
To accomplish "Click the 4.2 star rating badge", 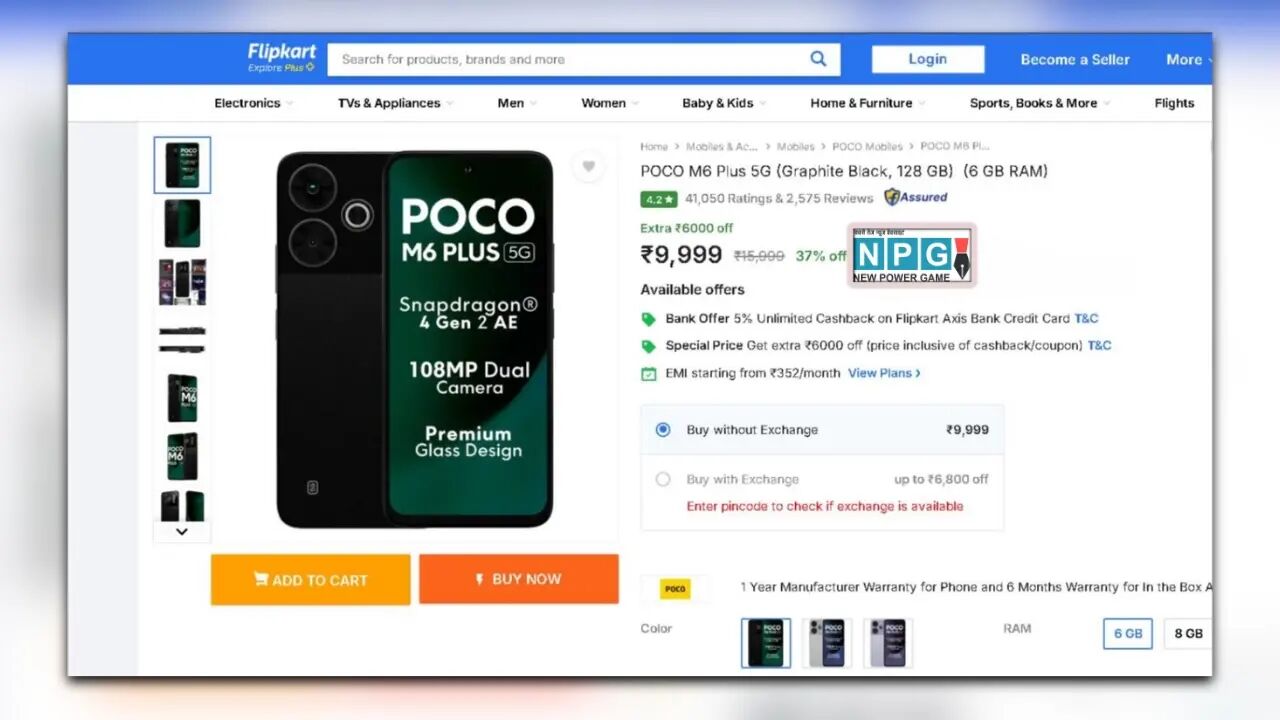I will [x=659, y=199].
